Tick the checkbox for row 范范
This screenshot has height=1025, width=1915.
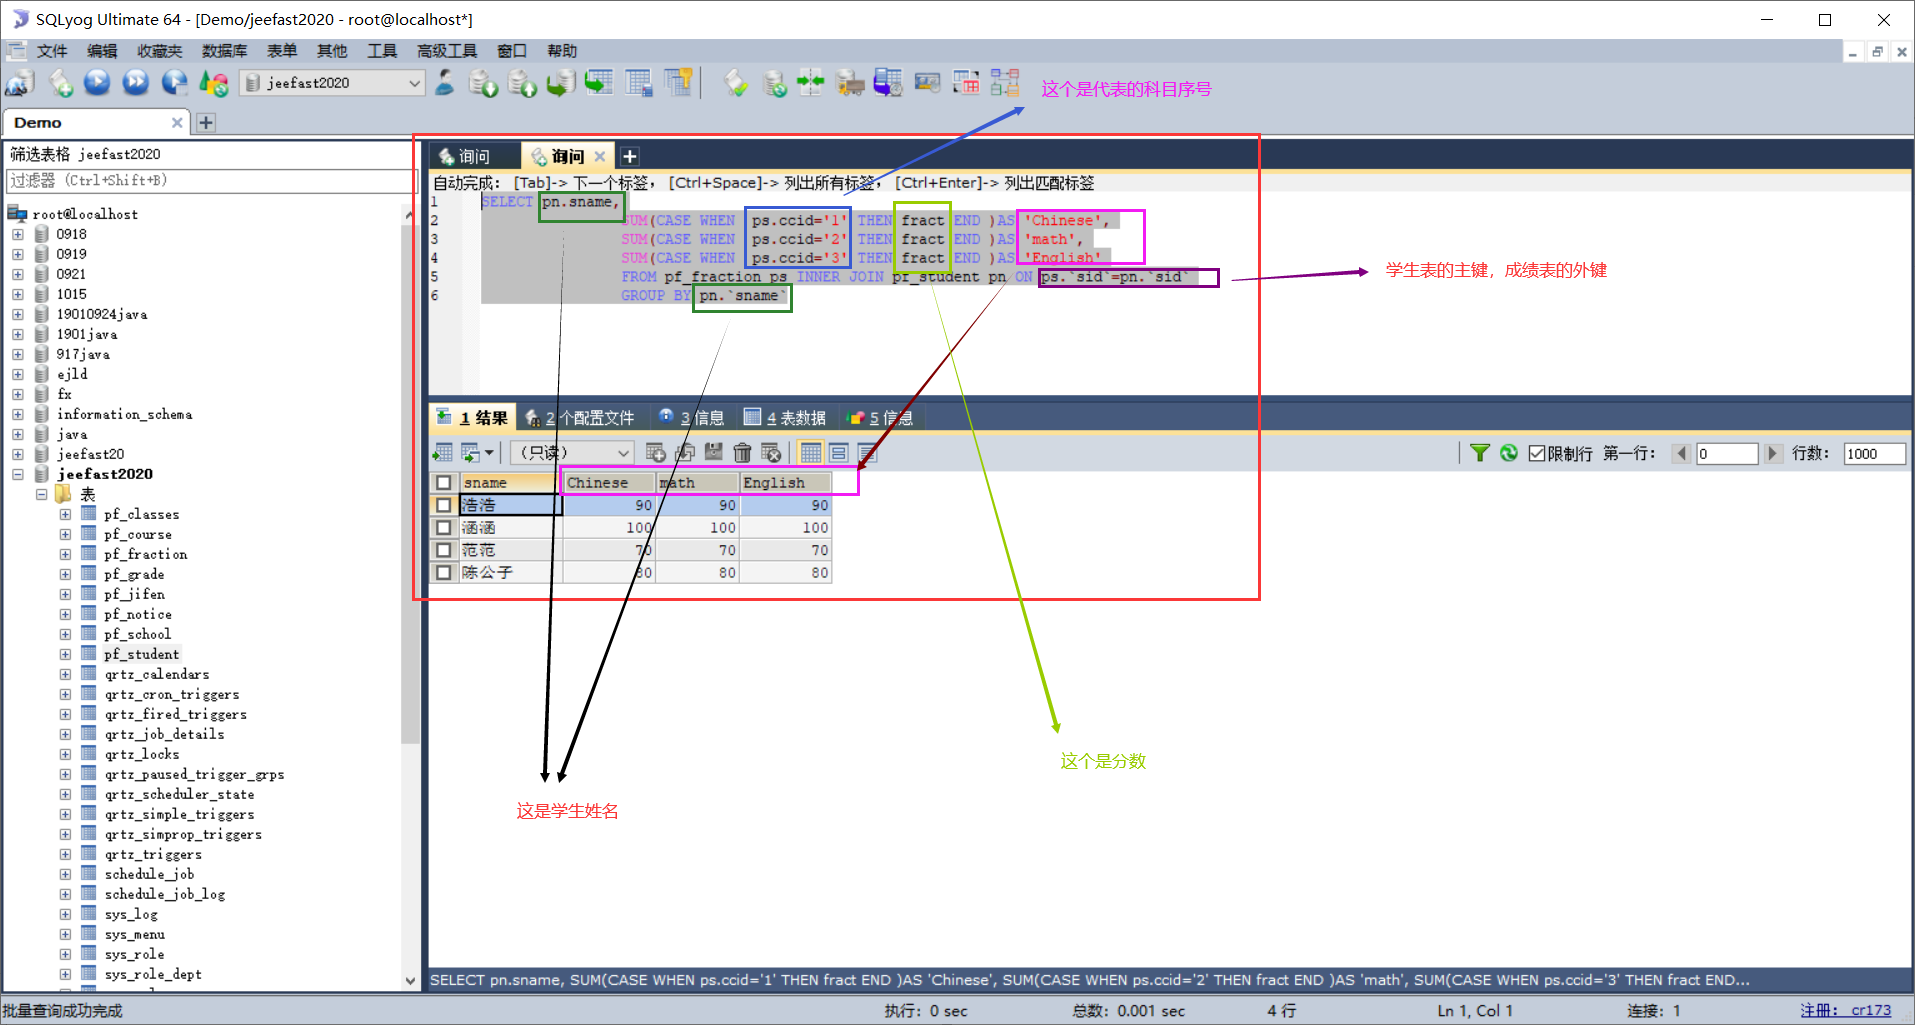pos(444,550)
